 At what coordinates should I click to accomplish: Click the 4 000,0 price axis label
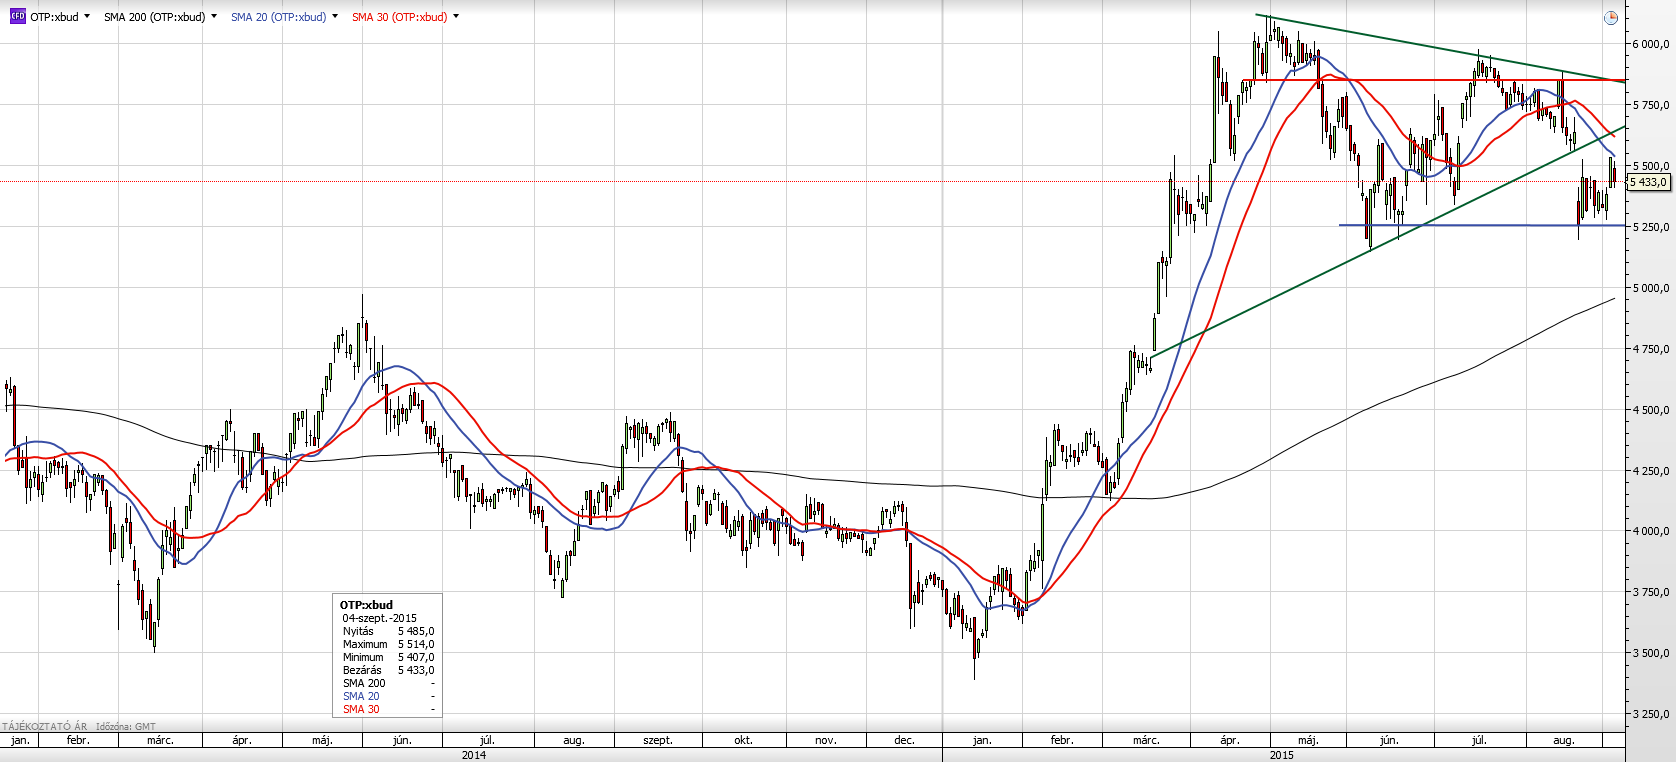pyautogui.click(x=1650, y=531)
